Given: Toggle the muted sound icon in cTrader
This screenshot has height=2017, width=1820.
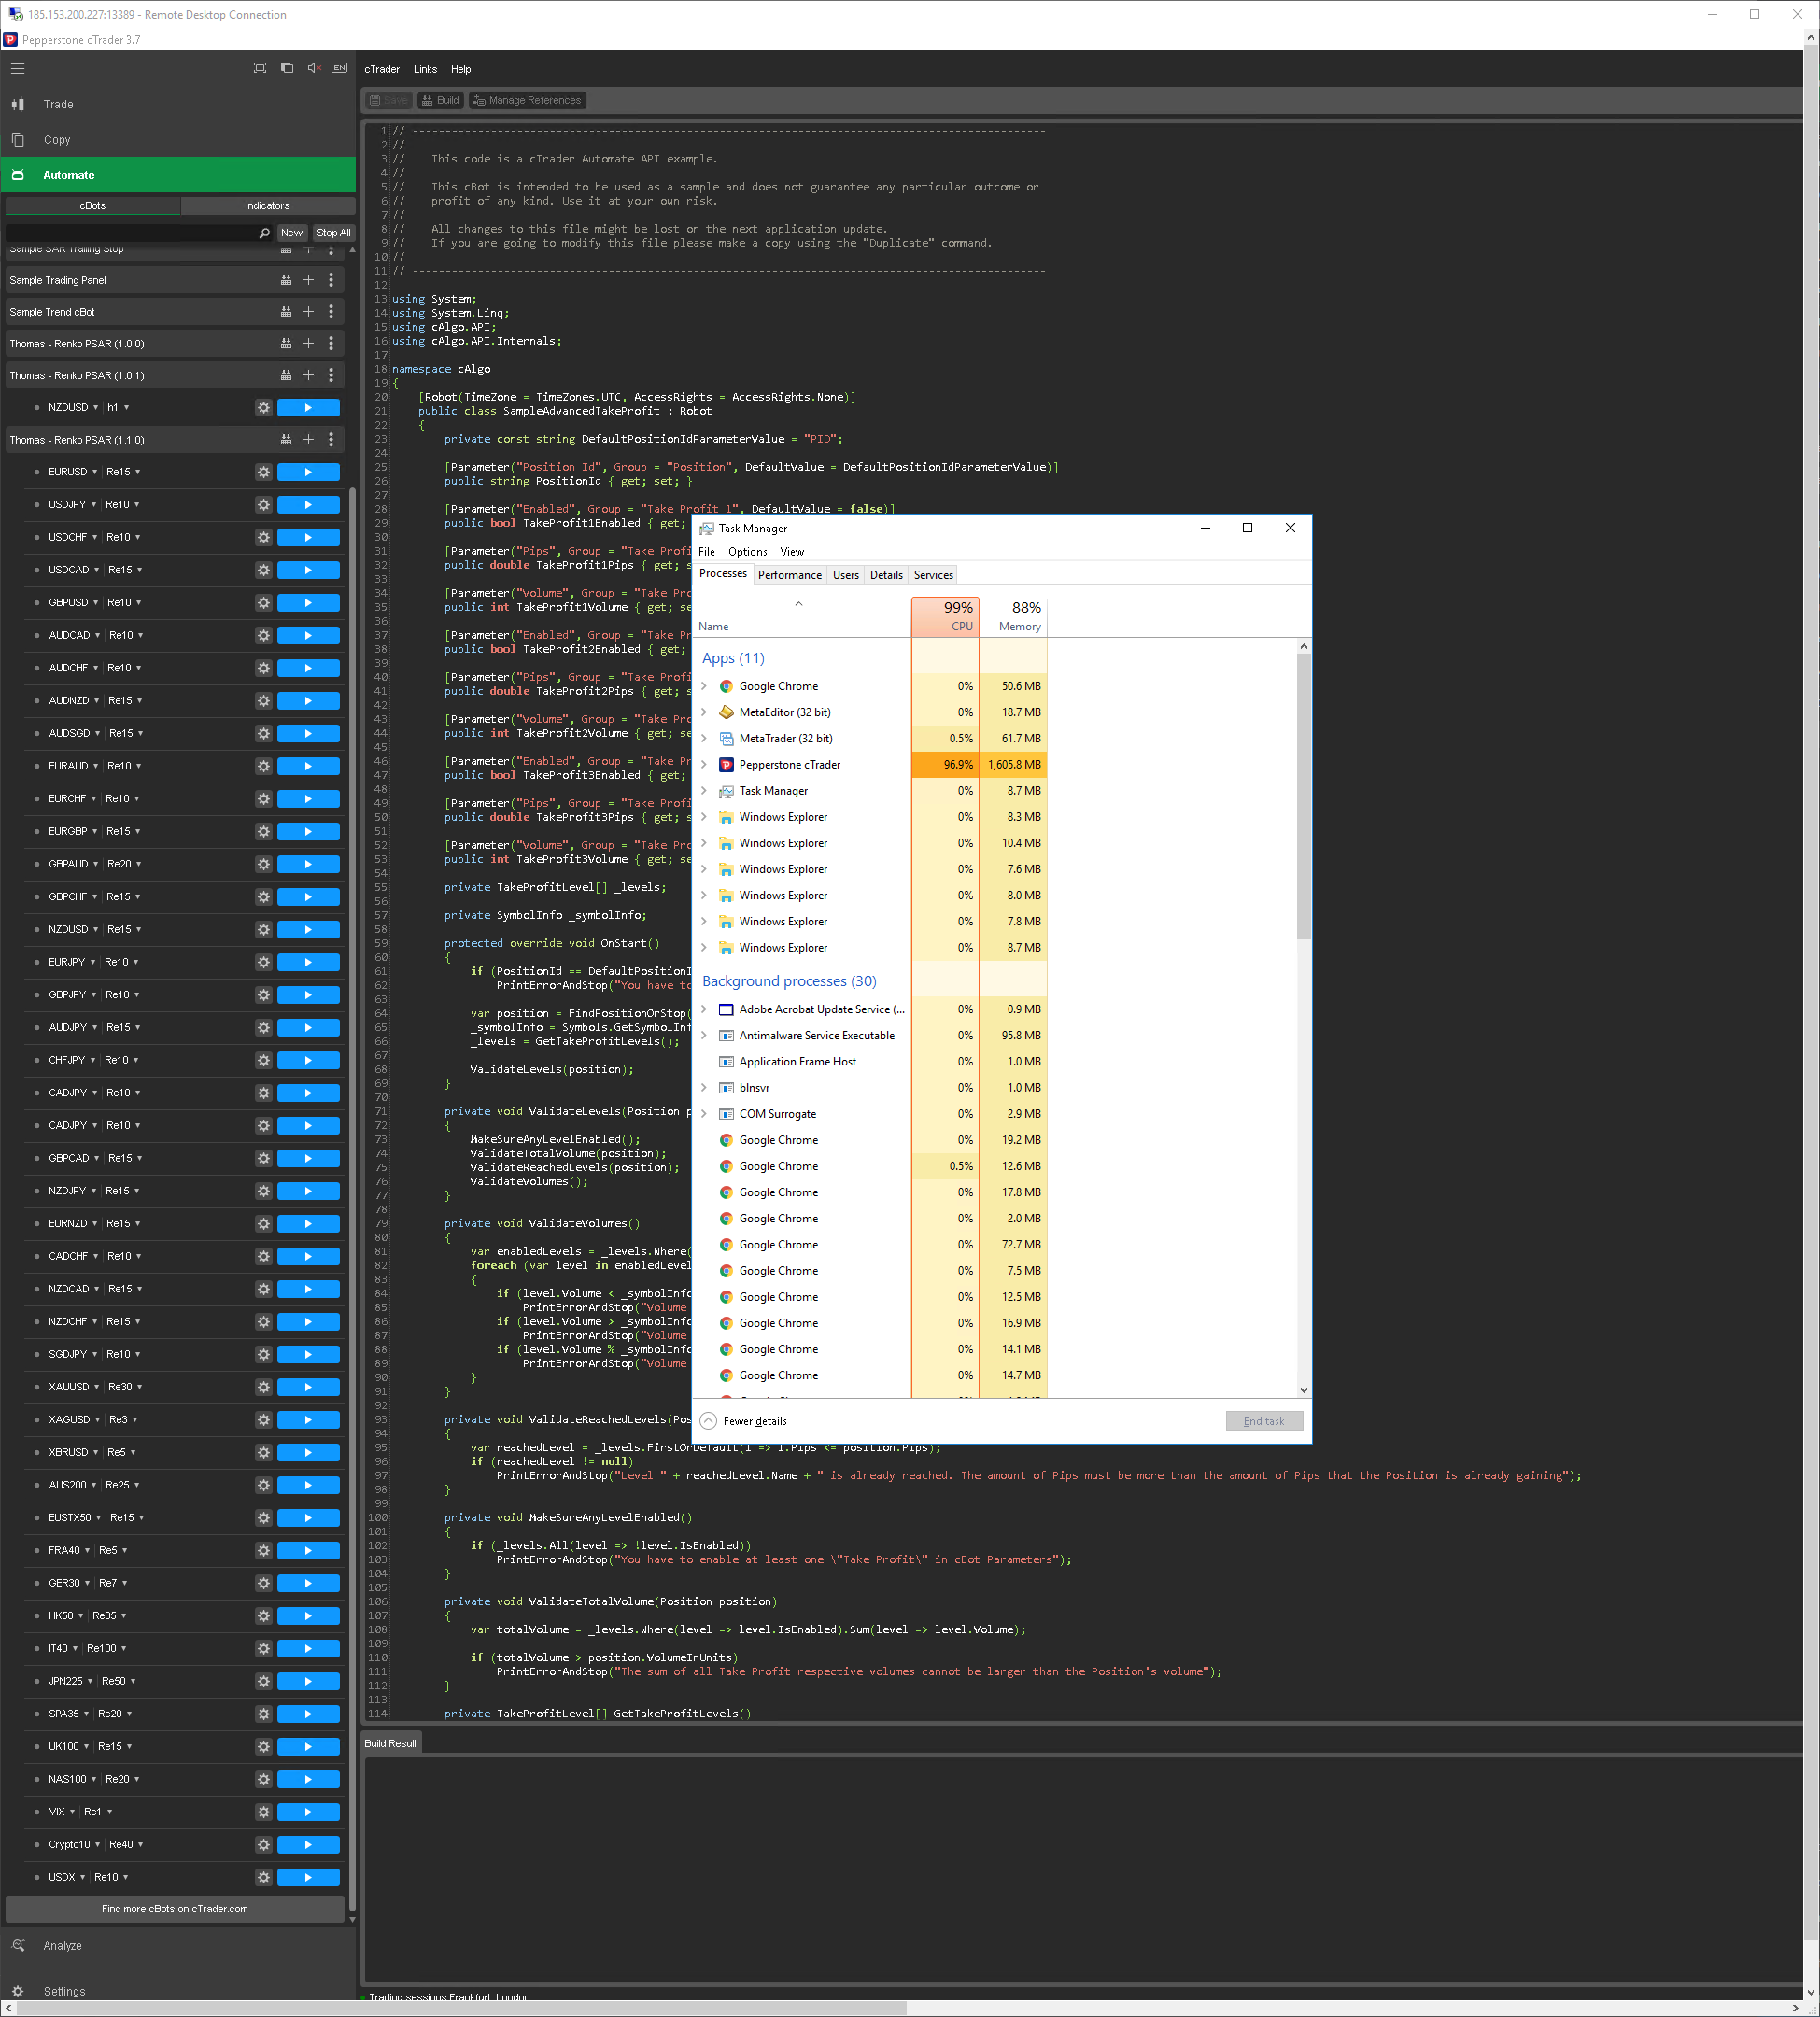Looking at the screenshot, I should tap(313, 68).
